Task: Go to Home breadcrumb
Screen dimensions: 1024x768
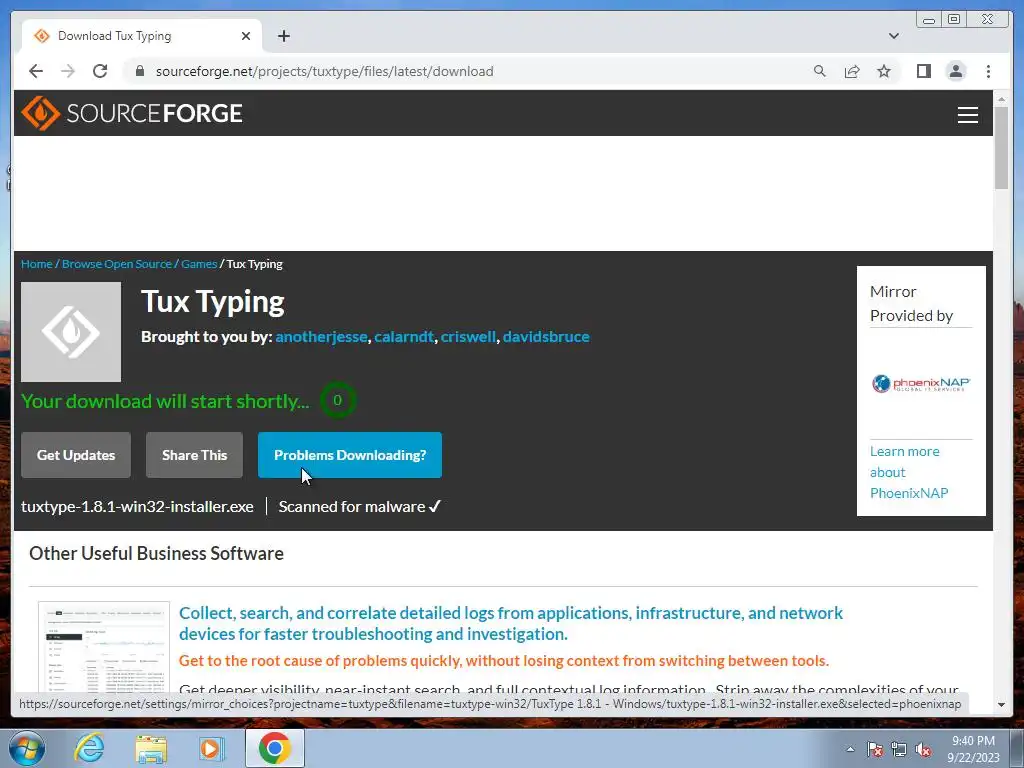Action: click(37, 264)
